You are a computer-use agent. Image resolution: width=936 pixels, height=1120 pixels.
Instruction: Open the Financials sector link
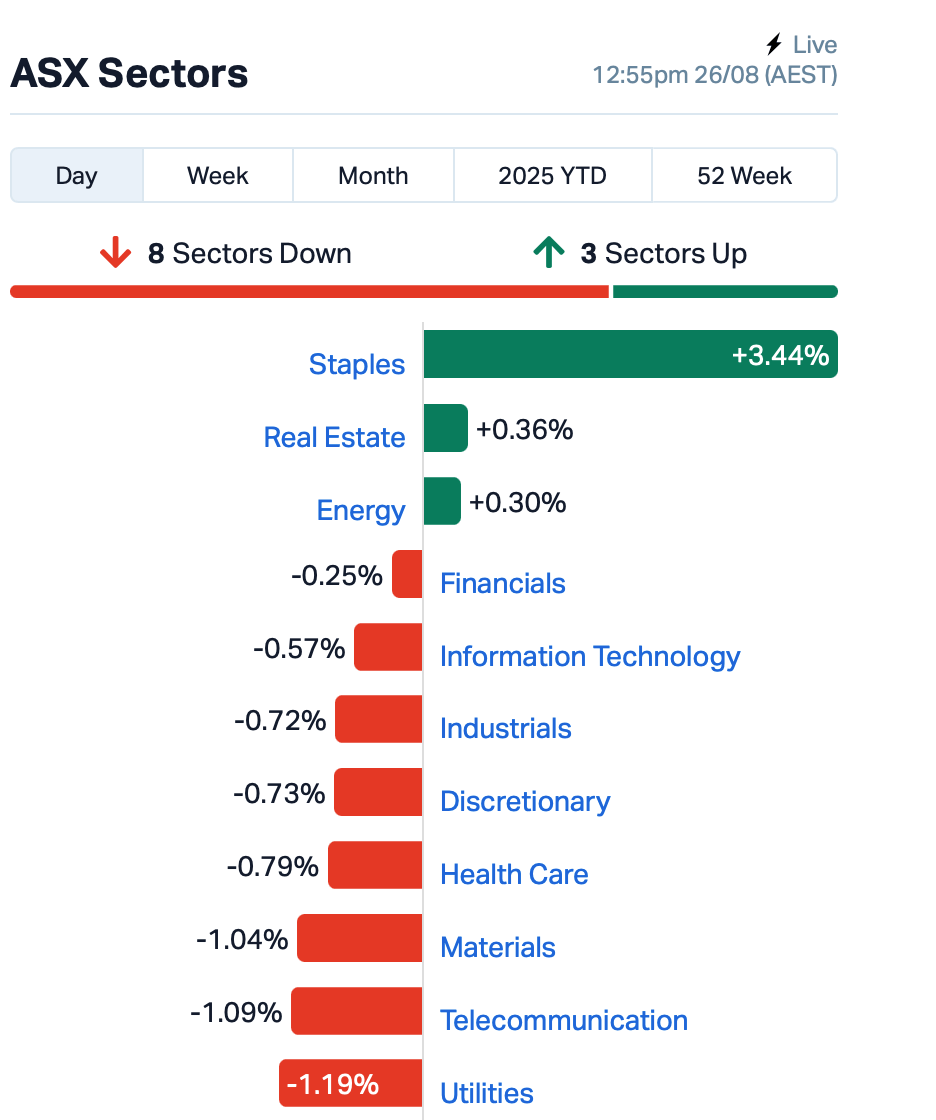point(503,583)
